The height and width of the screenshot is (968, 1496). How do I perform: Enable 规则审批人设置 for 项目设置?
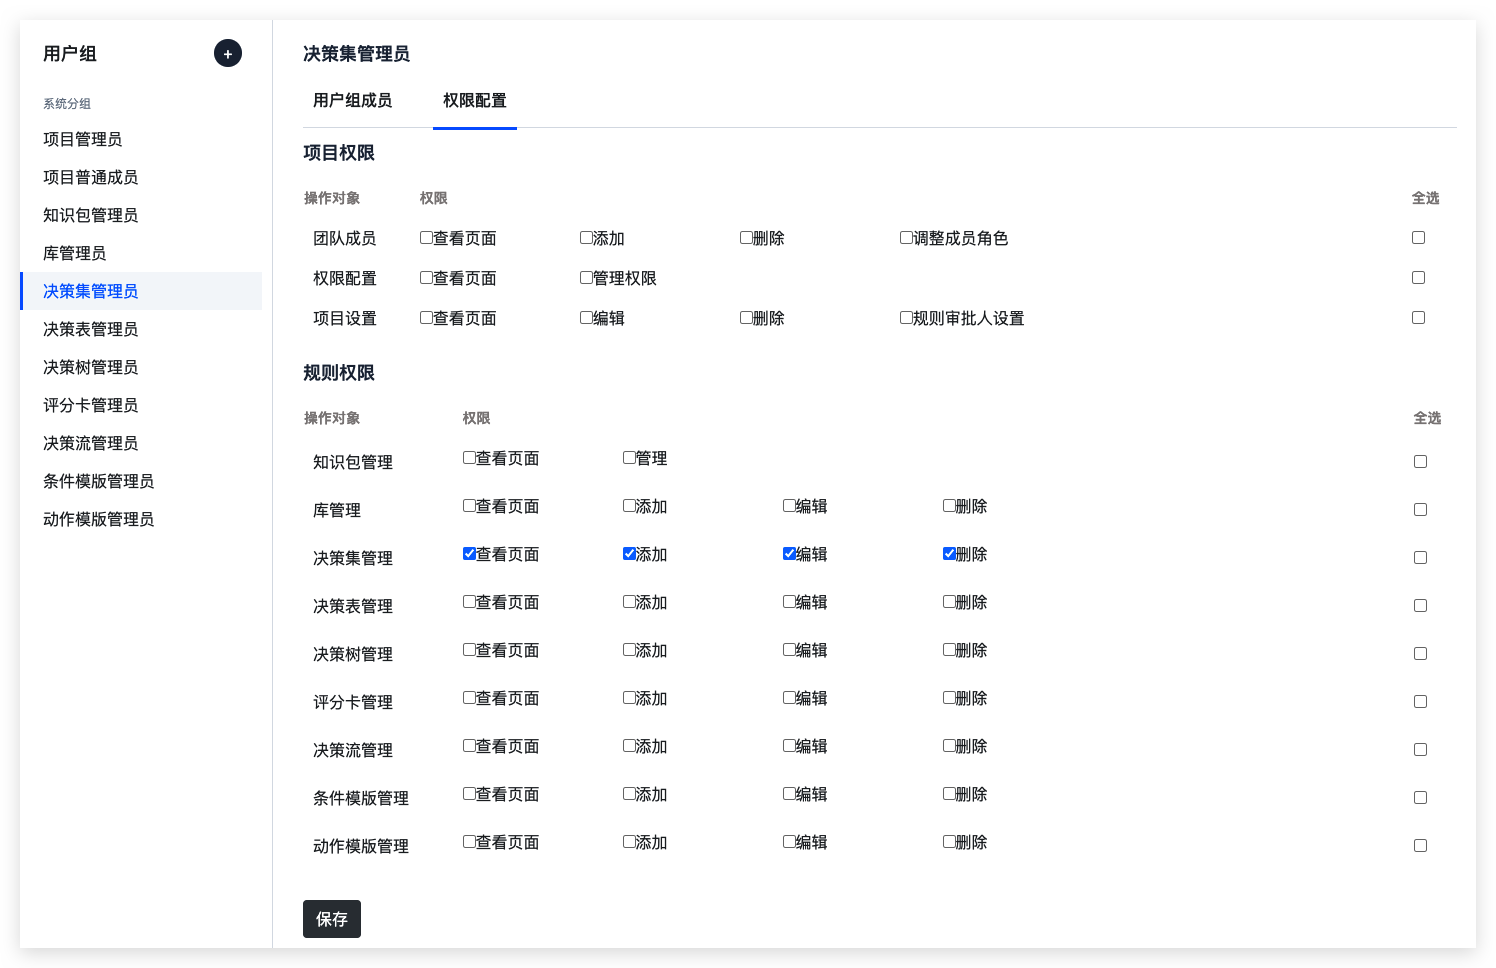point(907,318)
